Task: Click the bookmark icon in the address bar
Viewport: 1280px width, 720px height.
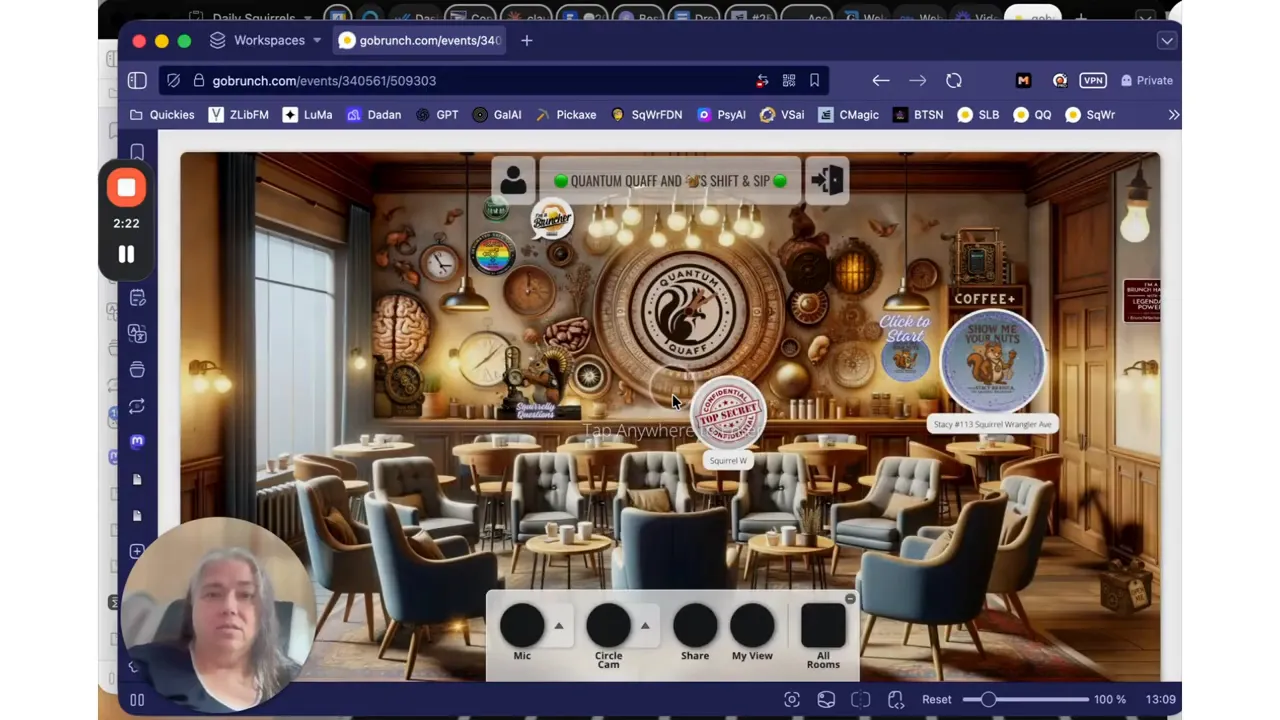Action: (814, 80)
